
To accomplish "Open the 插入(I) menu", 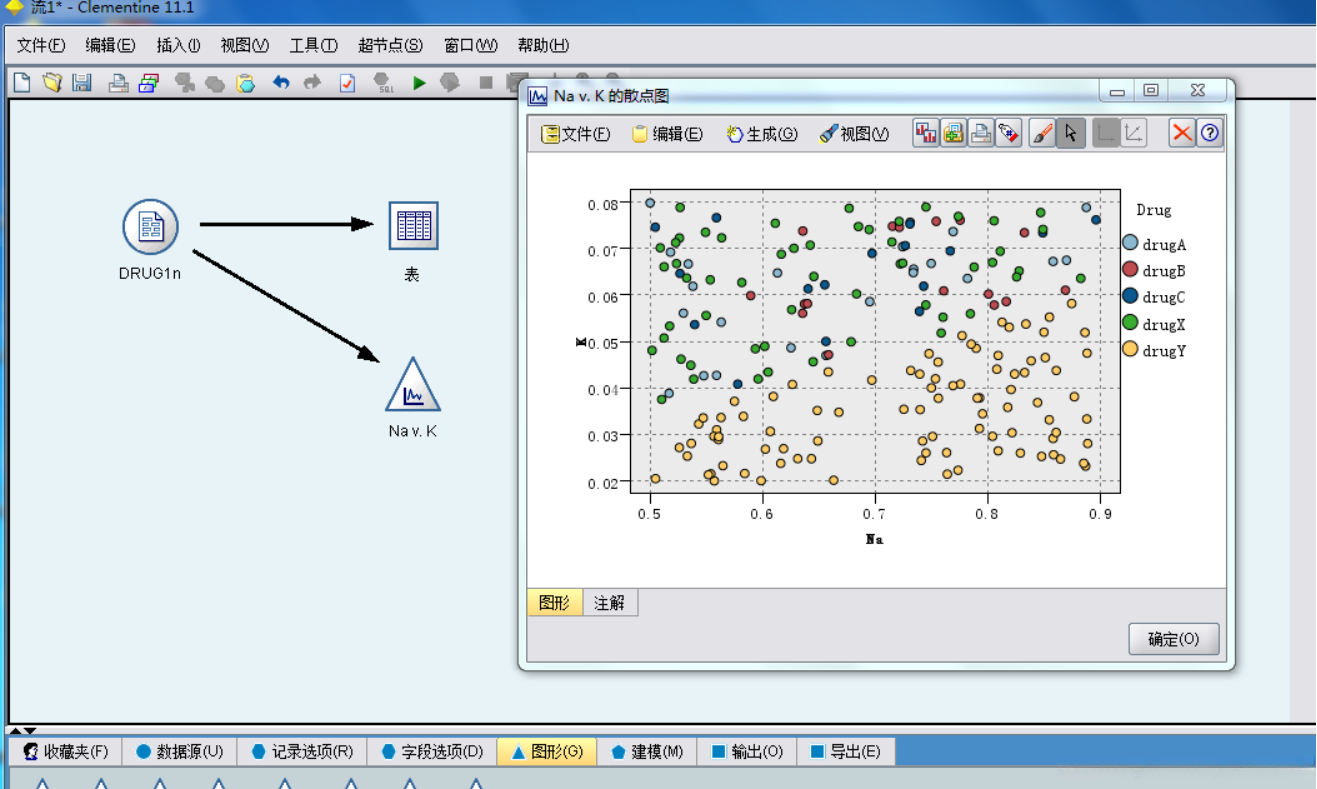I will (x=178, y=45).
